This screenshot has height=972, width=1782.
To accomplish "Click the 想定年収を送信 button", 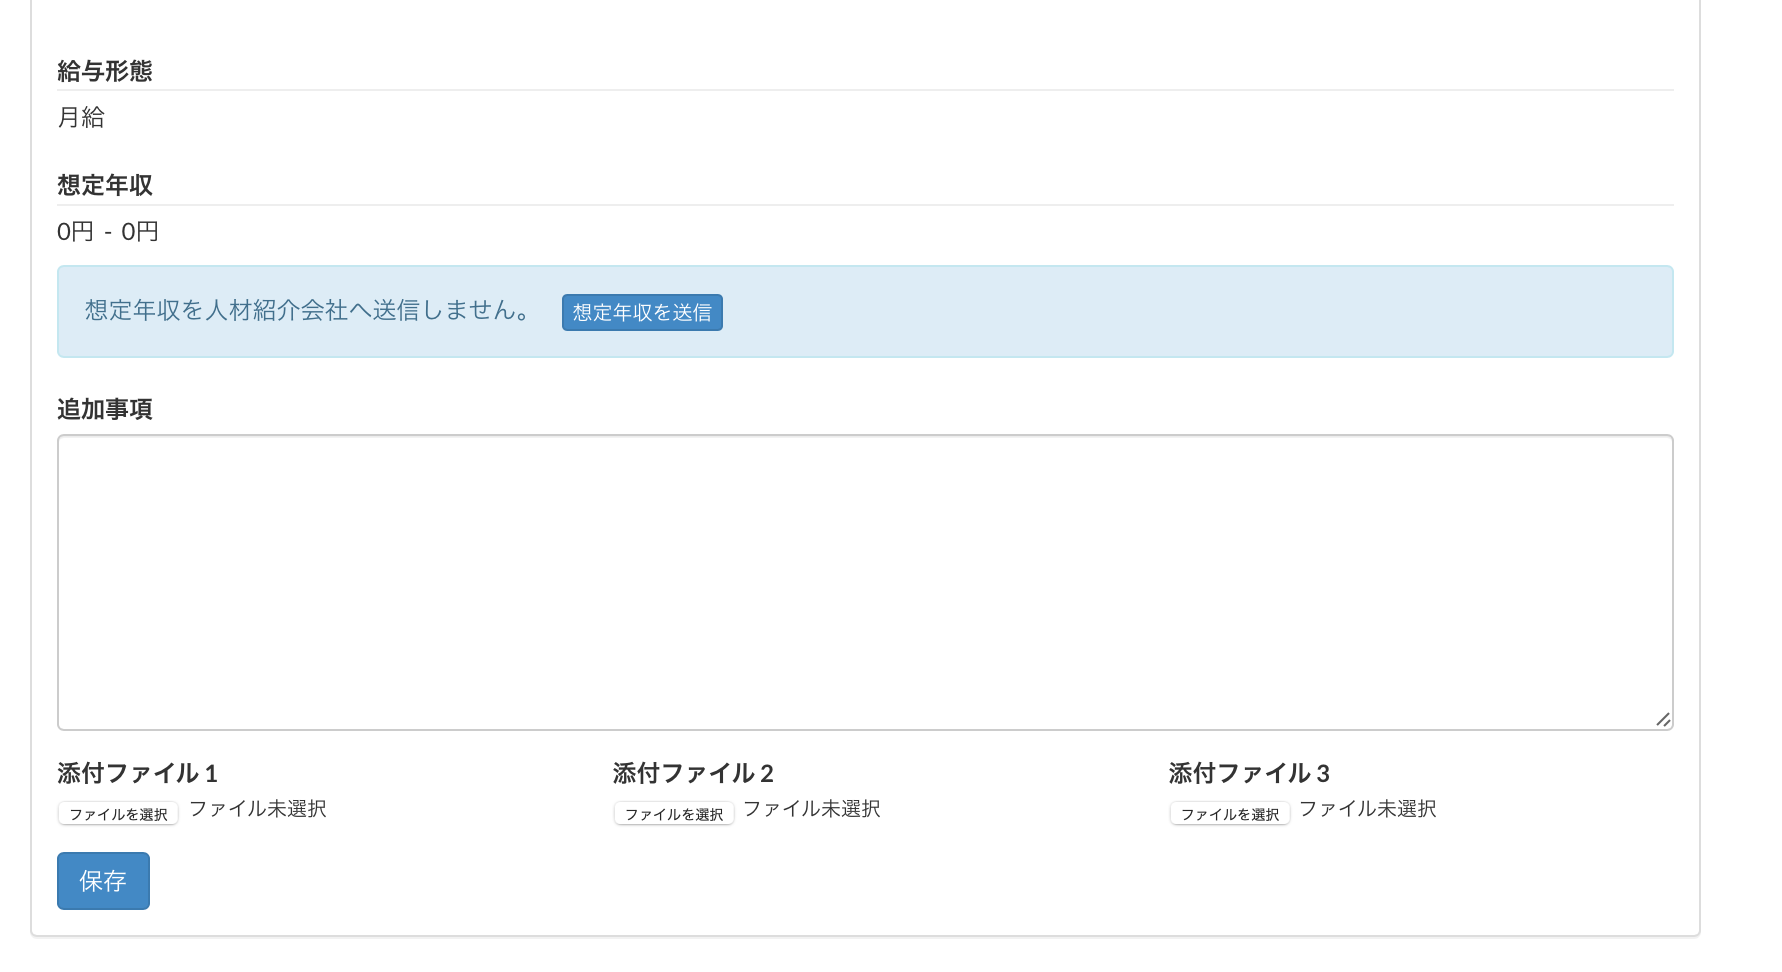I will [642, 312].
